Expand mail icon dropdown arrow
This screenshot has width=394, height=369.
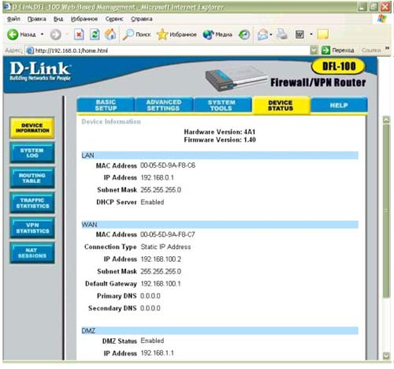pyautogui.click(x=271, y=35)
